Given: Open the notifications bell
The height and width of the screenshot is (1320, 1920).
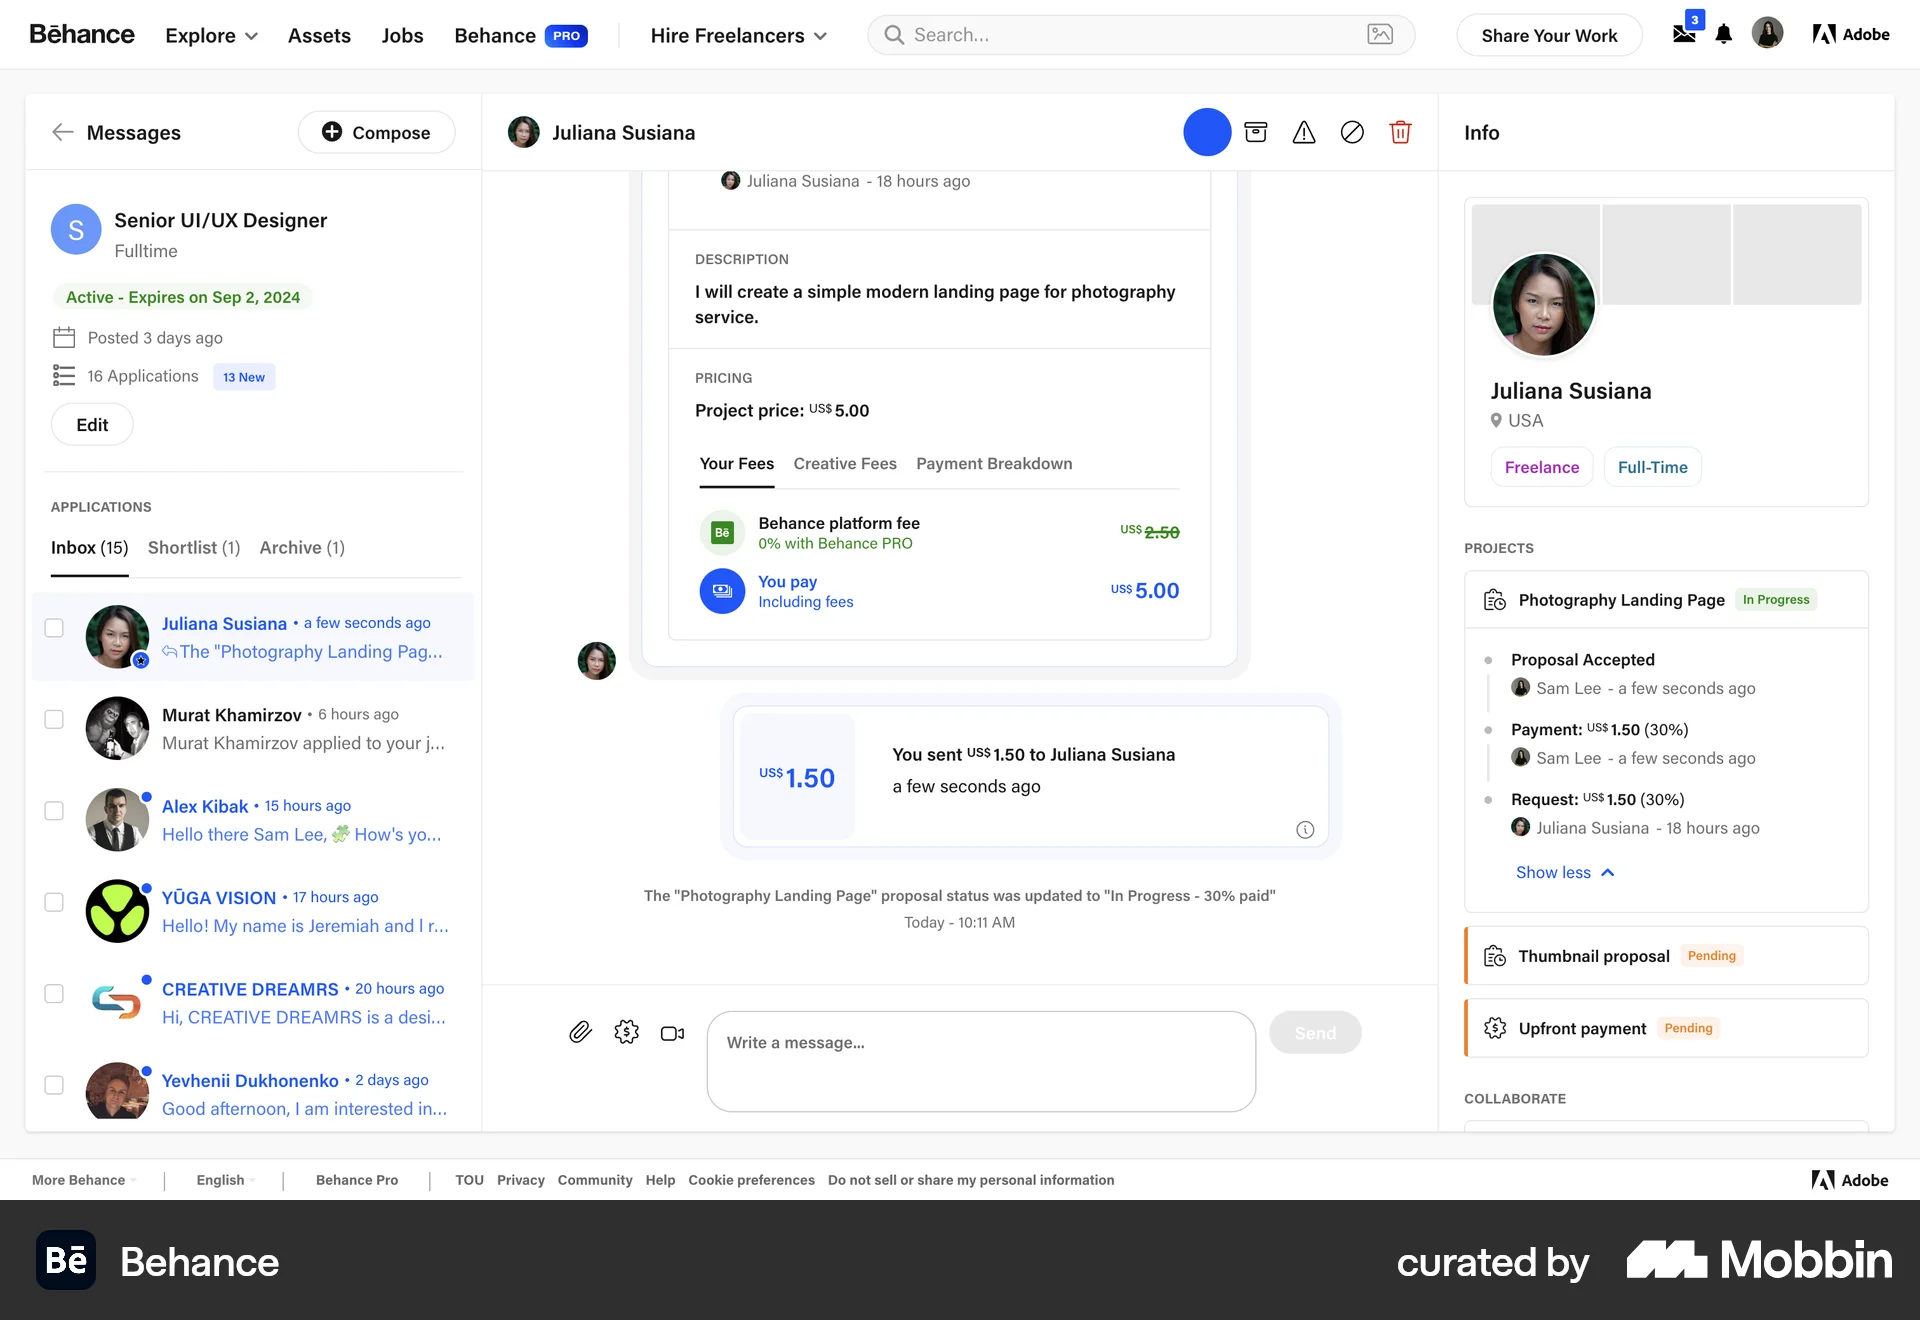Looking at the screenshot, I should 1723,35.
